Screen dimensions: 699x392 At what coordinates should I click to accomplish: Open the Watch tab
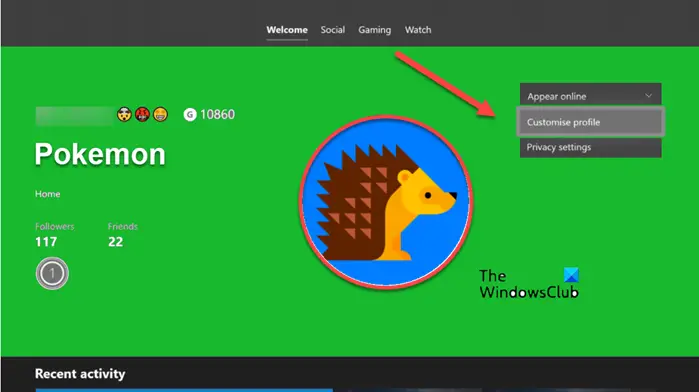pyautogui.click(x=418, y=30)
